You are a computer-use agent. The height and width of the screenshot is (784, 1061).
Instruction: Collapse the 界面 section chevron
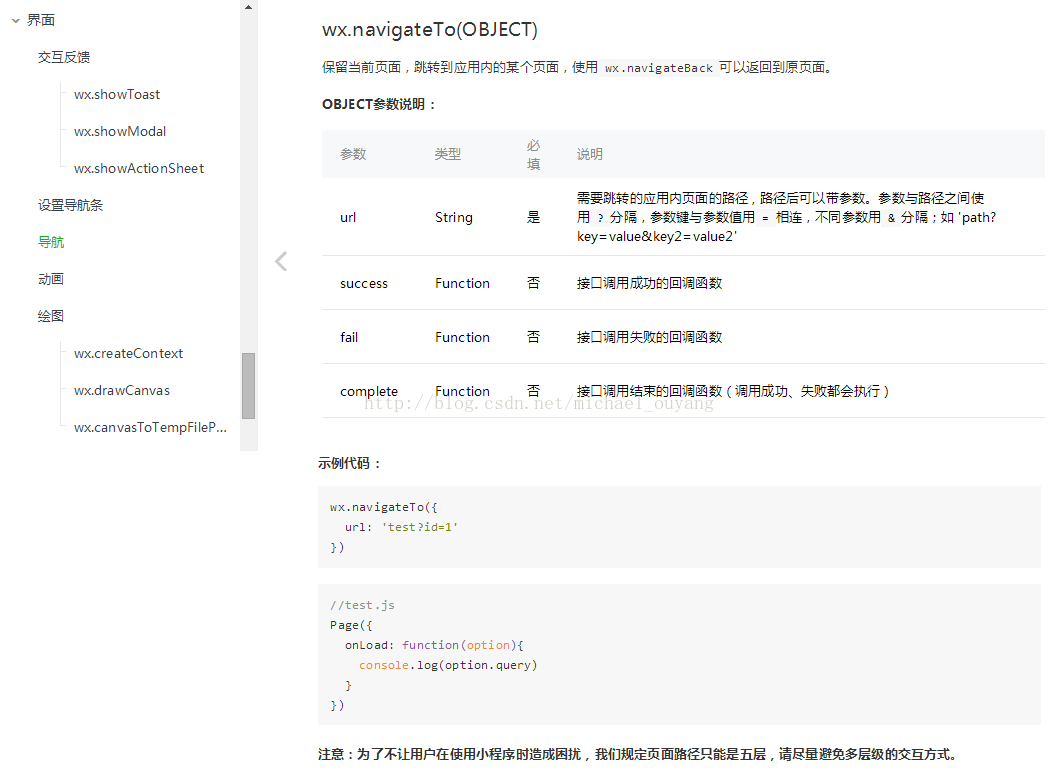(16, 21)
